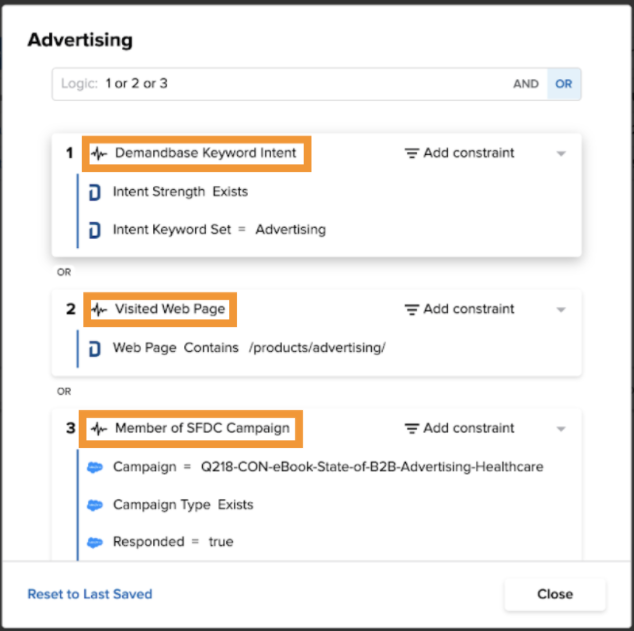
Task: Add constraint to Visited Web Page filter
Action: pyautogui.click(x=459, y=309)
